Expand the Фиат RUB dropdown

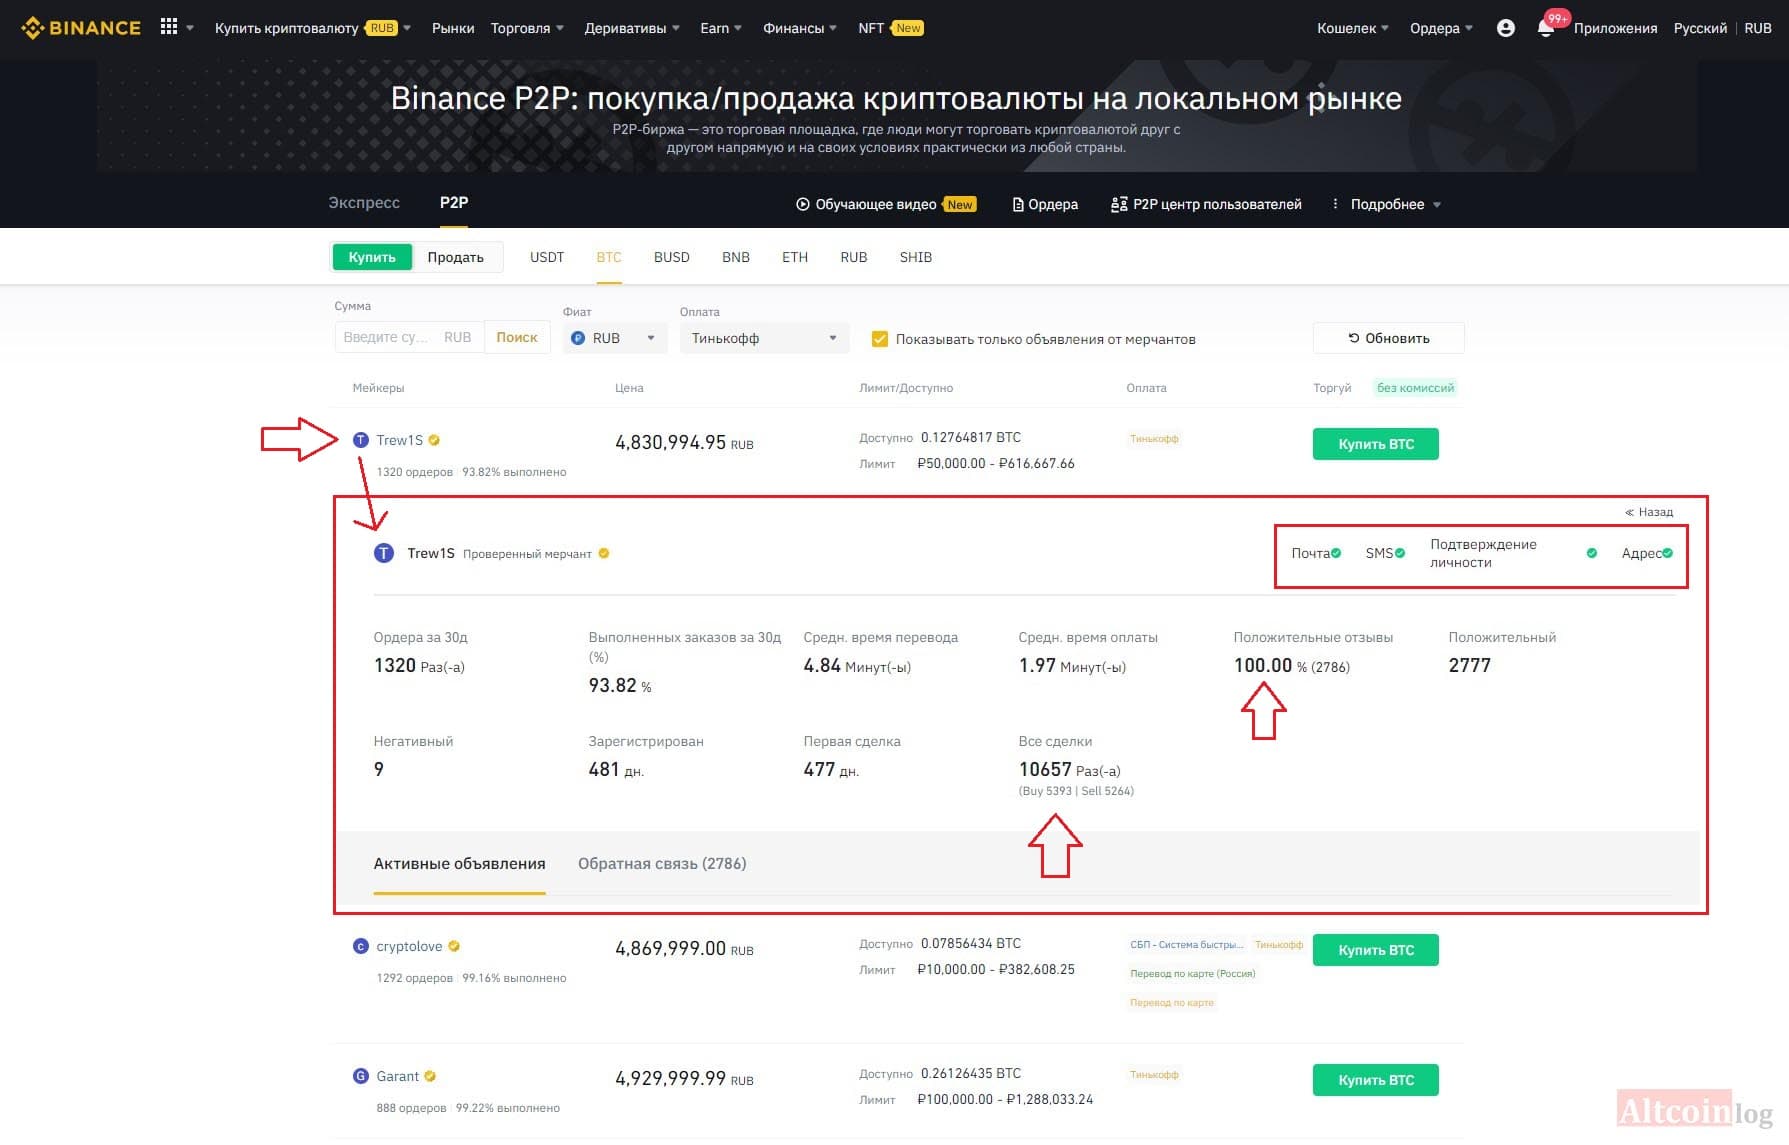(x=614, y=338)
